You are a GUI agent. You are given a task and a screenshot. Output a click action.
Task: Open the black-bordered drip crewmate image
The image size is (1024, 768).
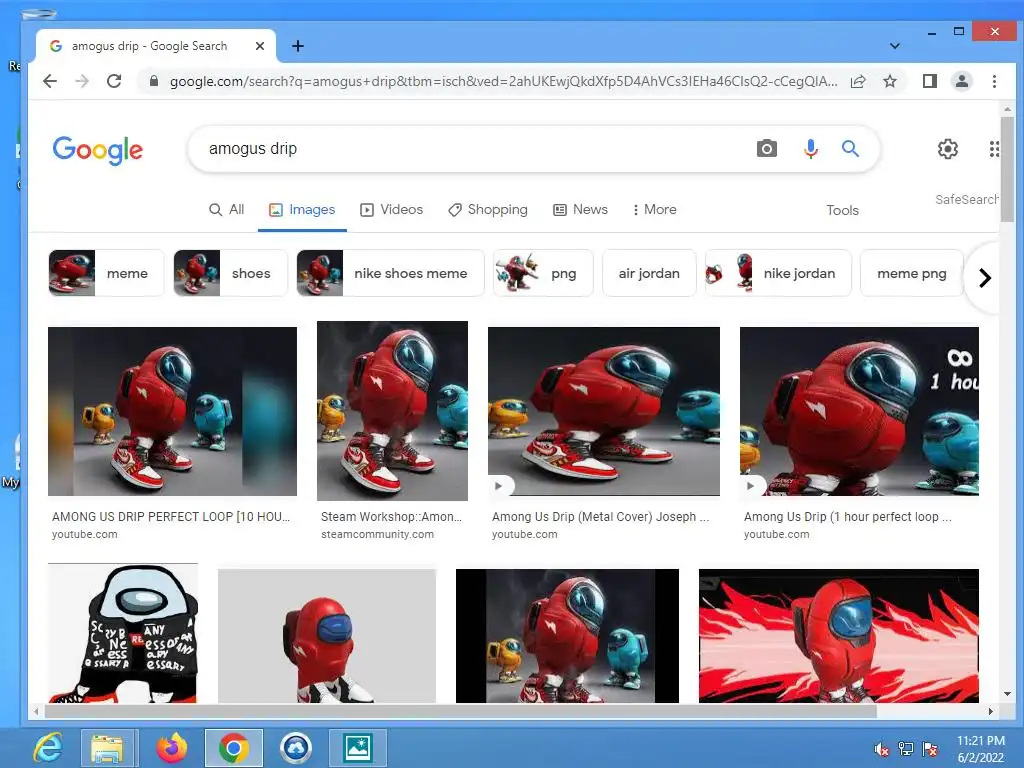[x=568, y=636]
